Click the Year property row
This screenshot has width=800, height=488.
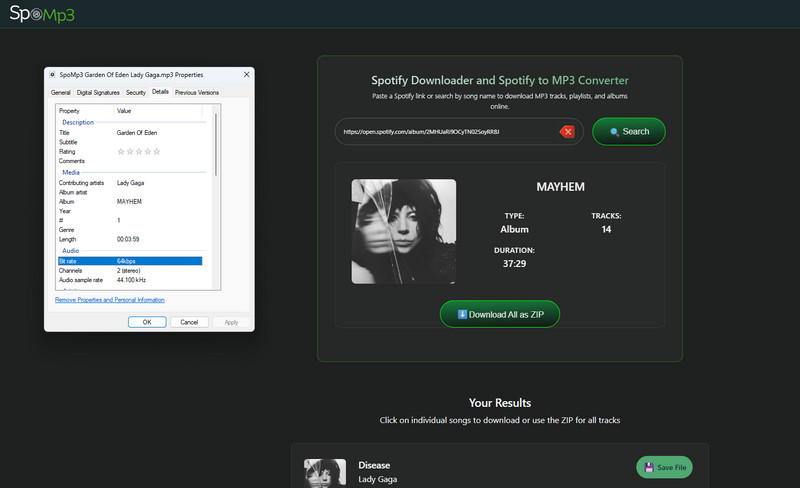(130, 211)
